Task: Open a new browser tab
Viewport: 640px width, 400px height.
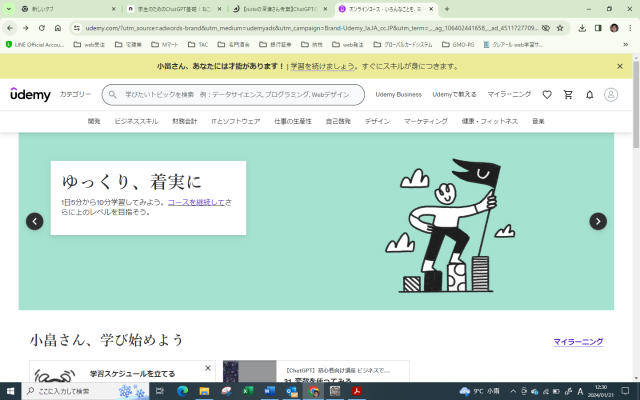Action: (x=447, y=9)
